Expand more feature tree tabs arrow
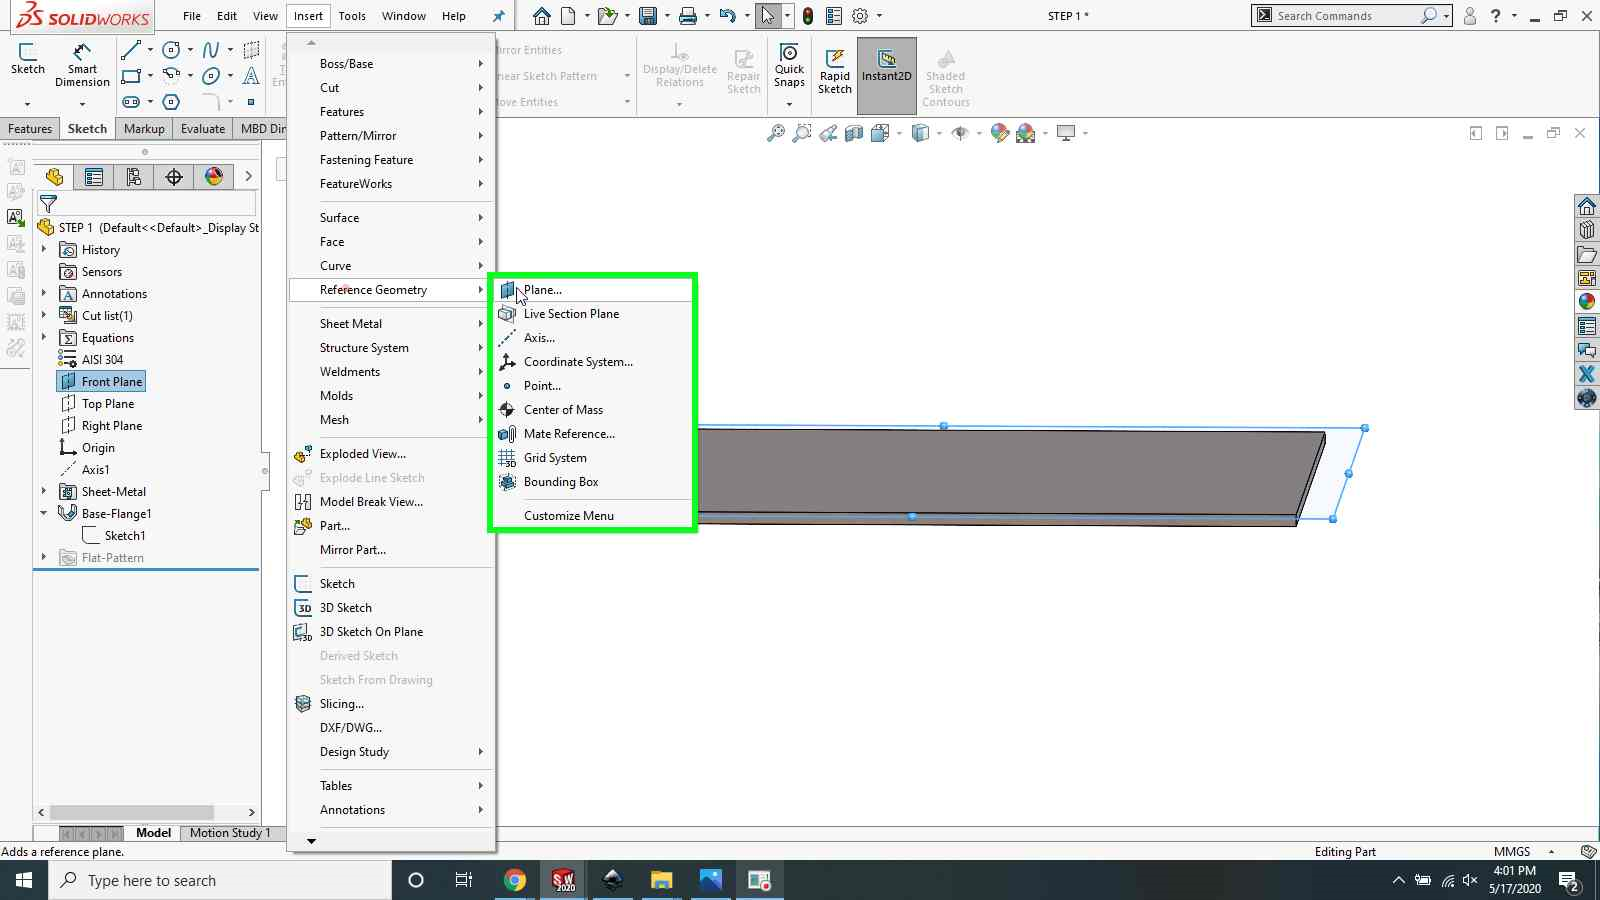Viewport: 1600px width, 900px height. click(x=248, y=177)
